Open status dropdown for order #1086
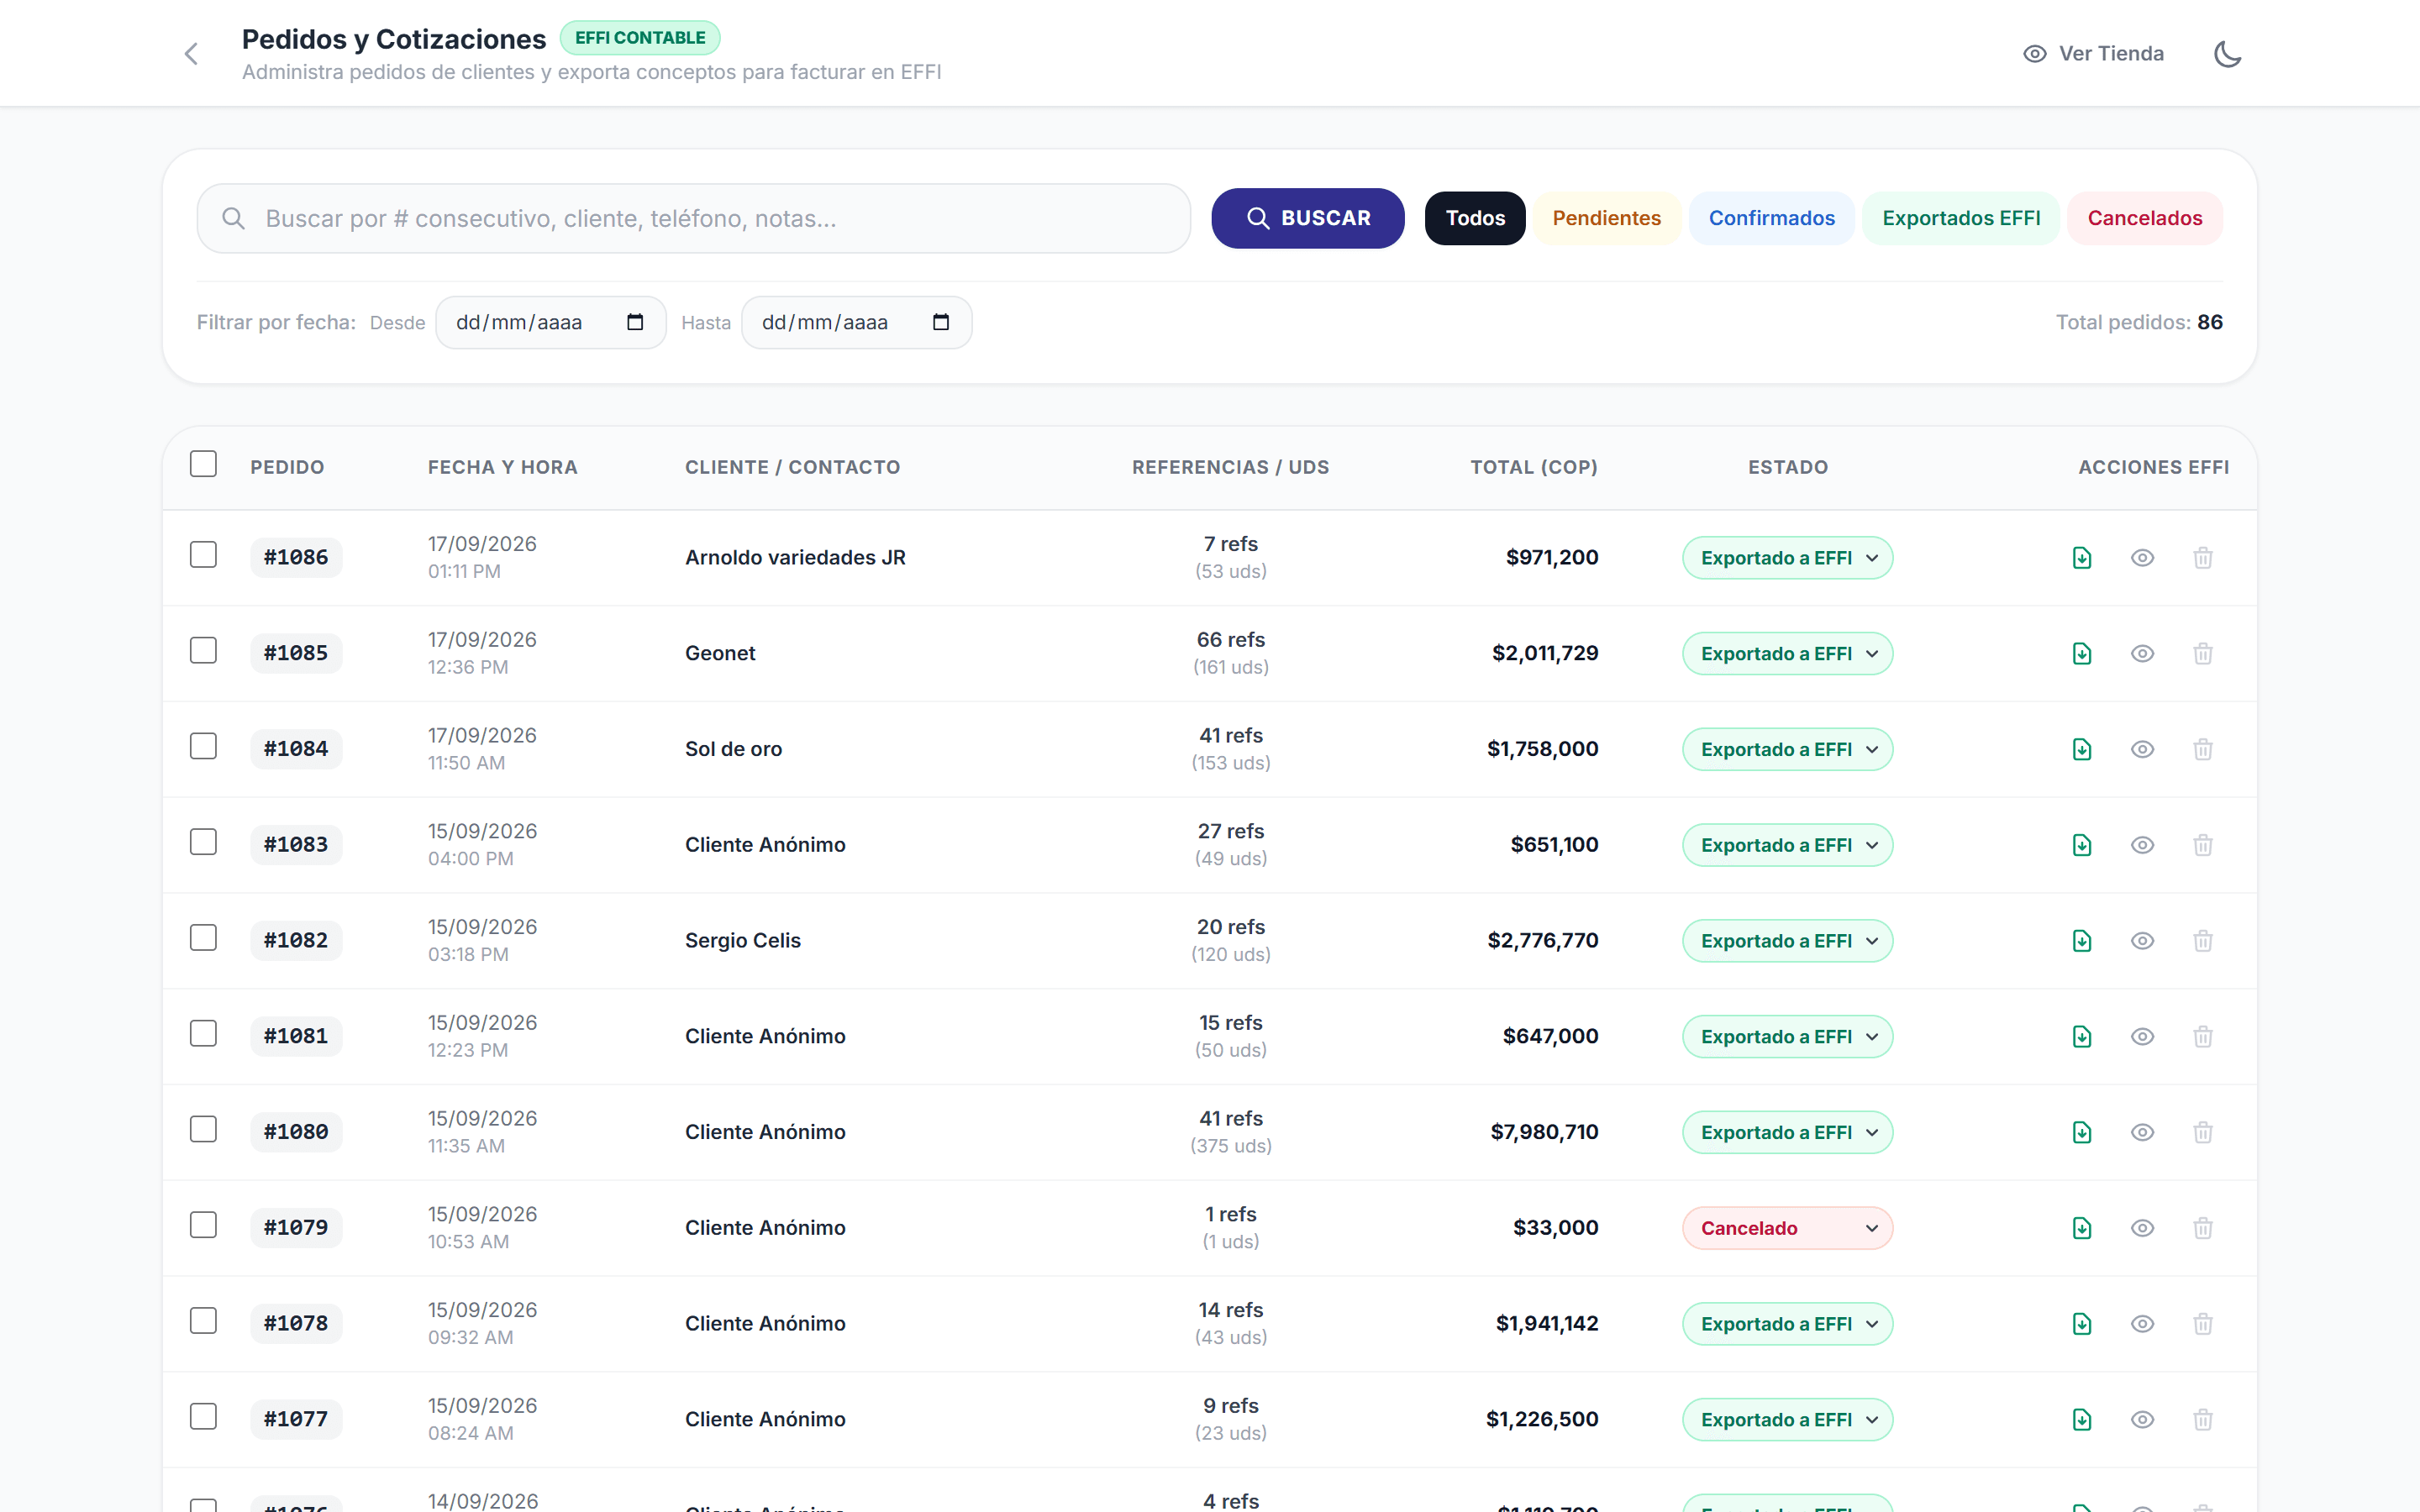The height and width of the screenshot is (1512, 2420). tap(1787, 558)
